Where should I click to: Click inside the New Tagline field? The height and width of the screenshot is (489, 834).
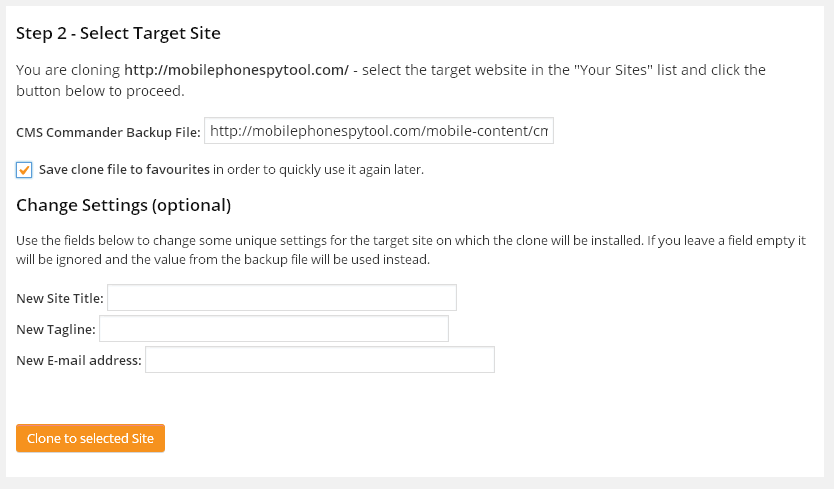(x=274, y=329)
